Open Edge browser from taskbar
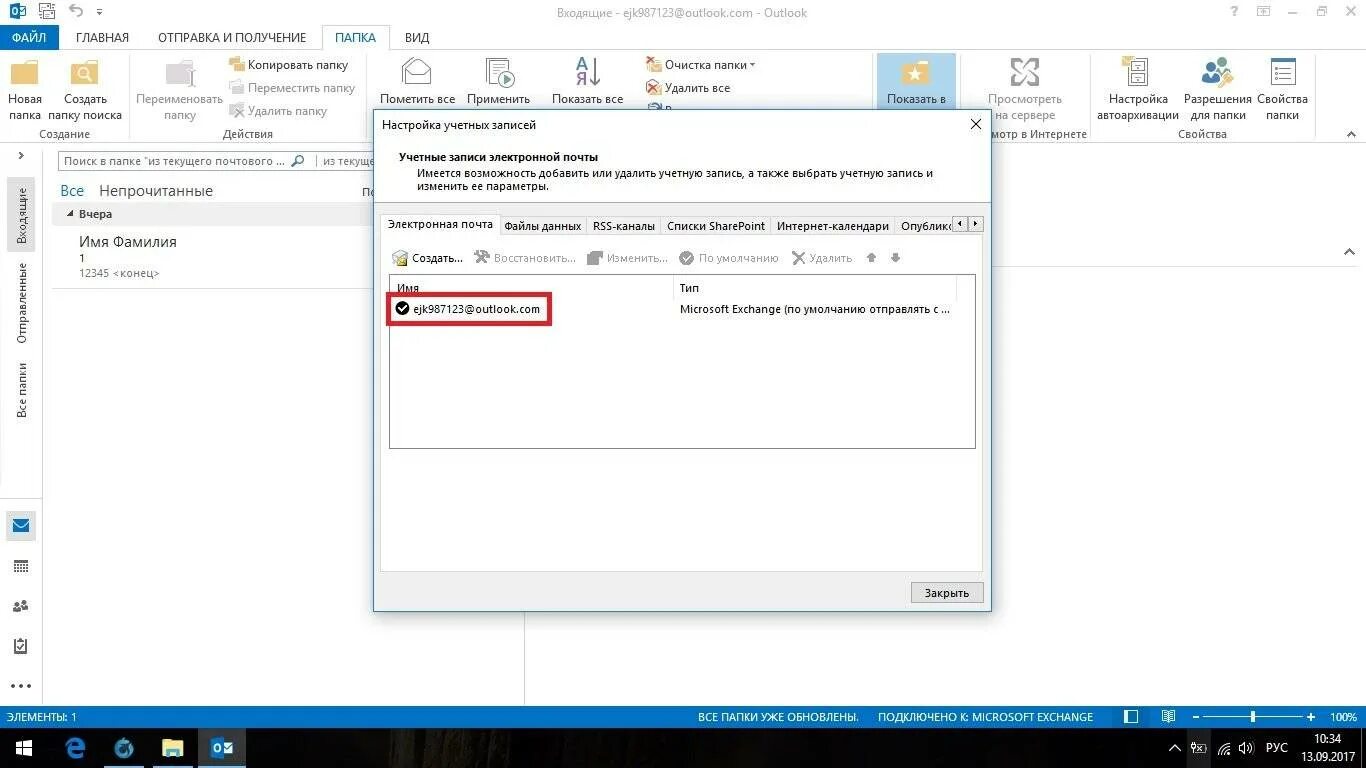Screen dimensions: 1366x768 coord(75,748)
